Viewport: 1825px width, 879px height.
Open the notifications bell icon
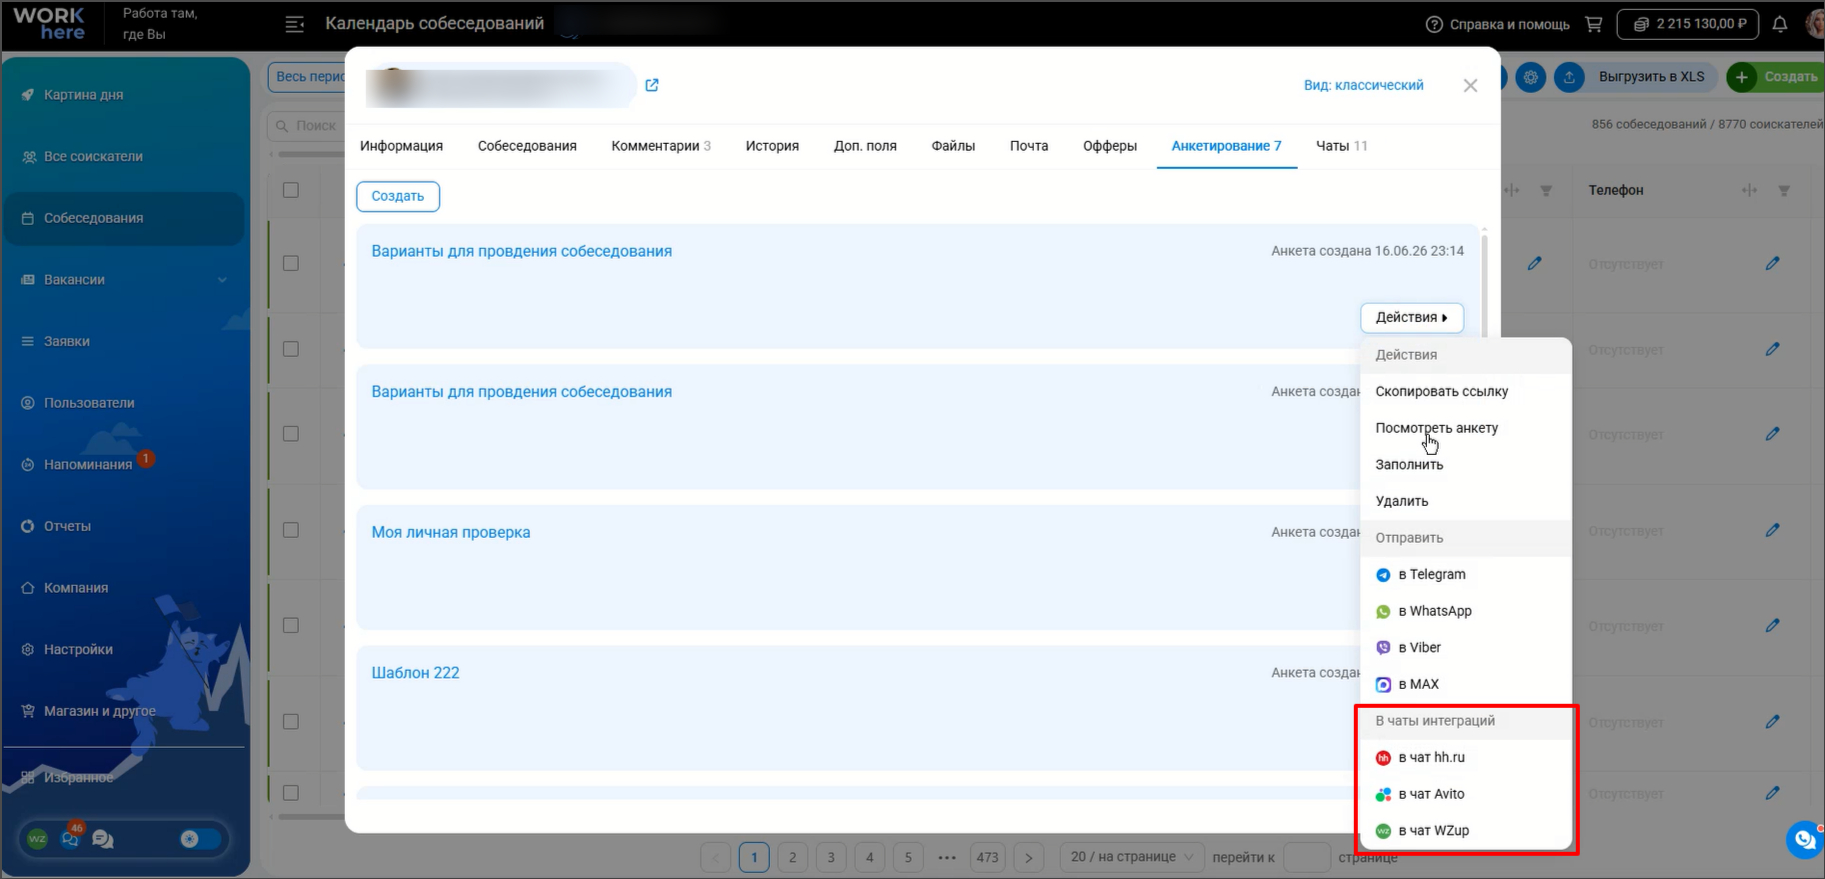[1780, 24]
